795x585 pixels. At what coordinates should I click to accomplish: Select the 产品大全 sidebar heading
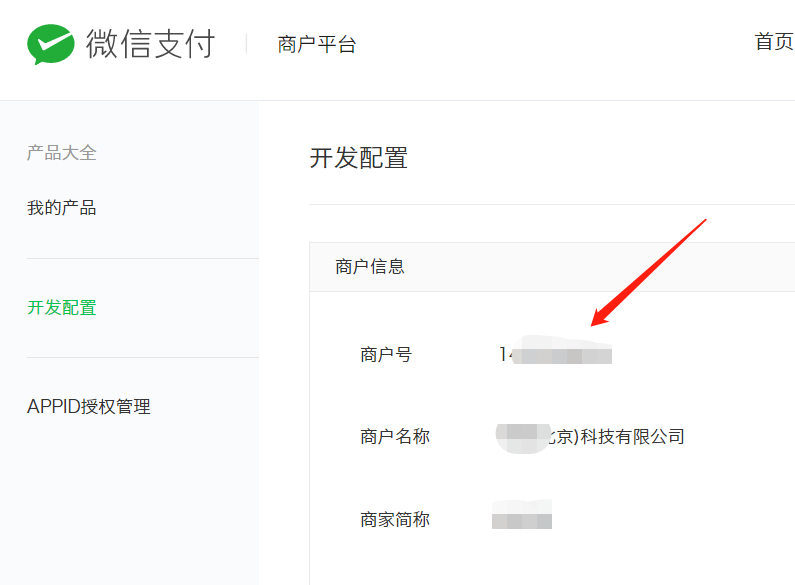coord(61,153)
